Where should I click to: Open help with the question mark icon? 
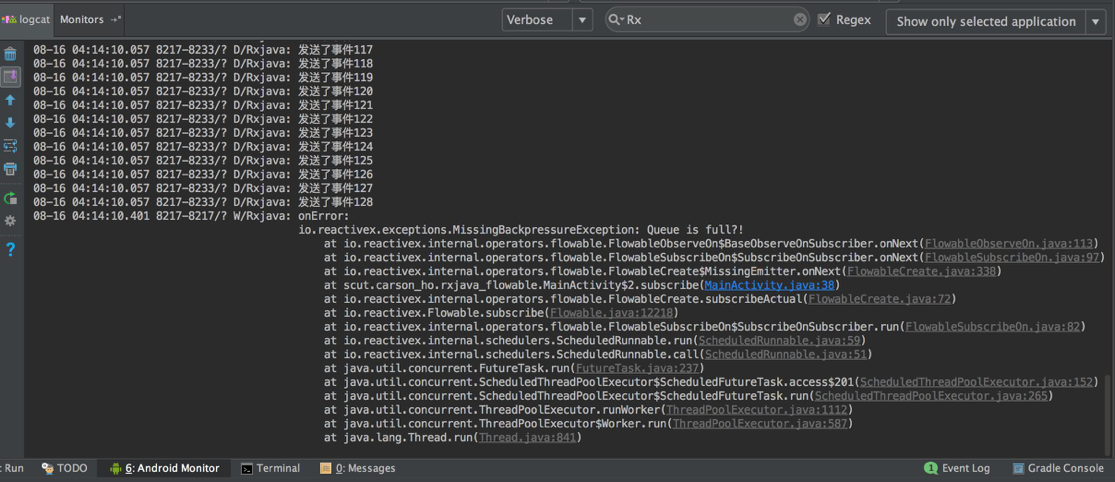tap(10, 250)
